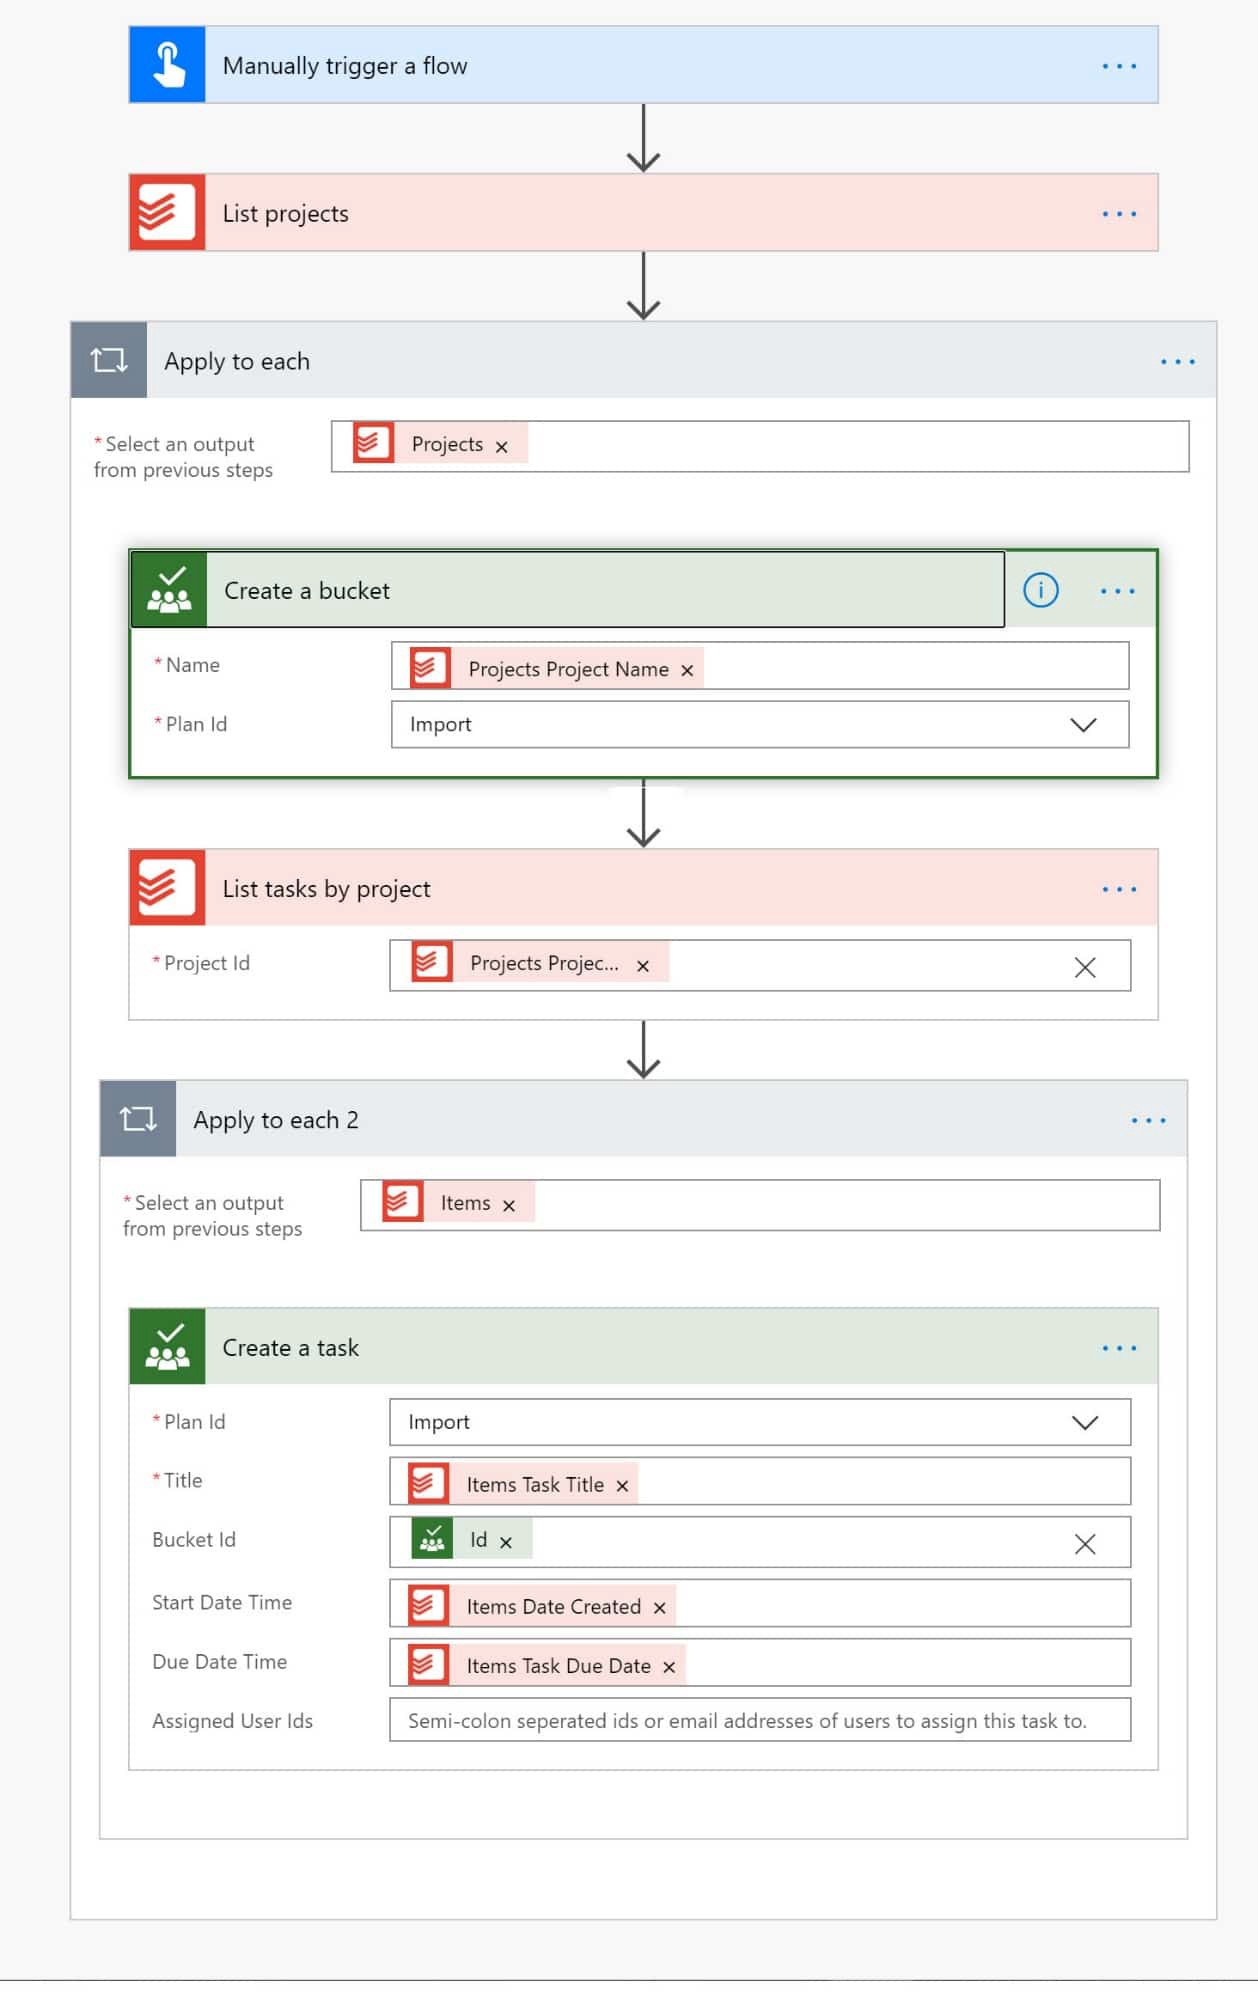Click the loop icon on Apply to each 2
This screenshot has height=2015, width=1258.
(x=138, y=1119)
